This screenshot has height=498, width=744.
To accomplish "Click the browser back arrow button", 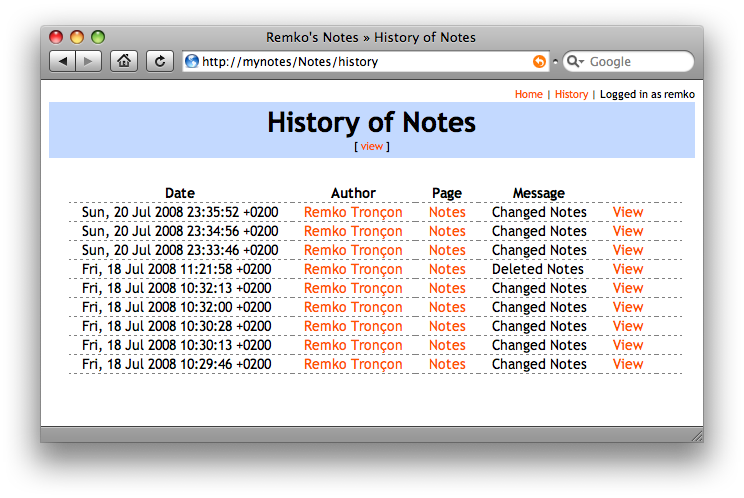I will (x=62, y=61).
